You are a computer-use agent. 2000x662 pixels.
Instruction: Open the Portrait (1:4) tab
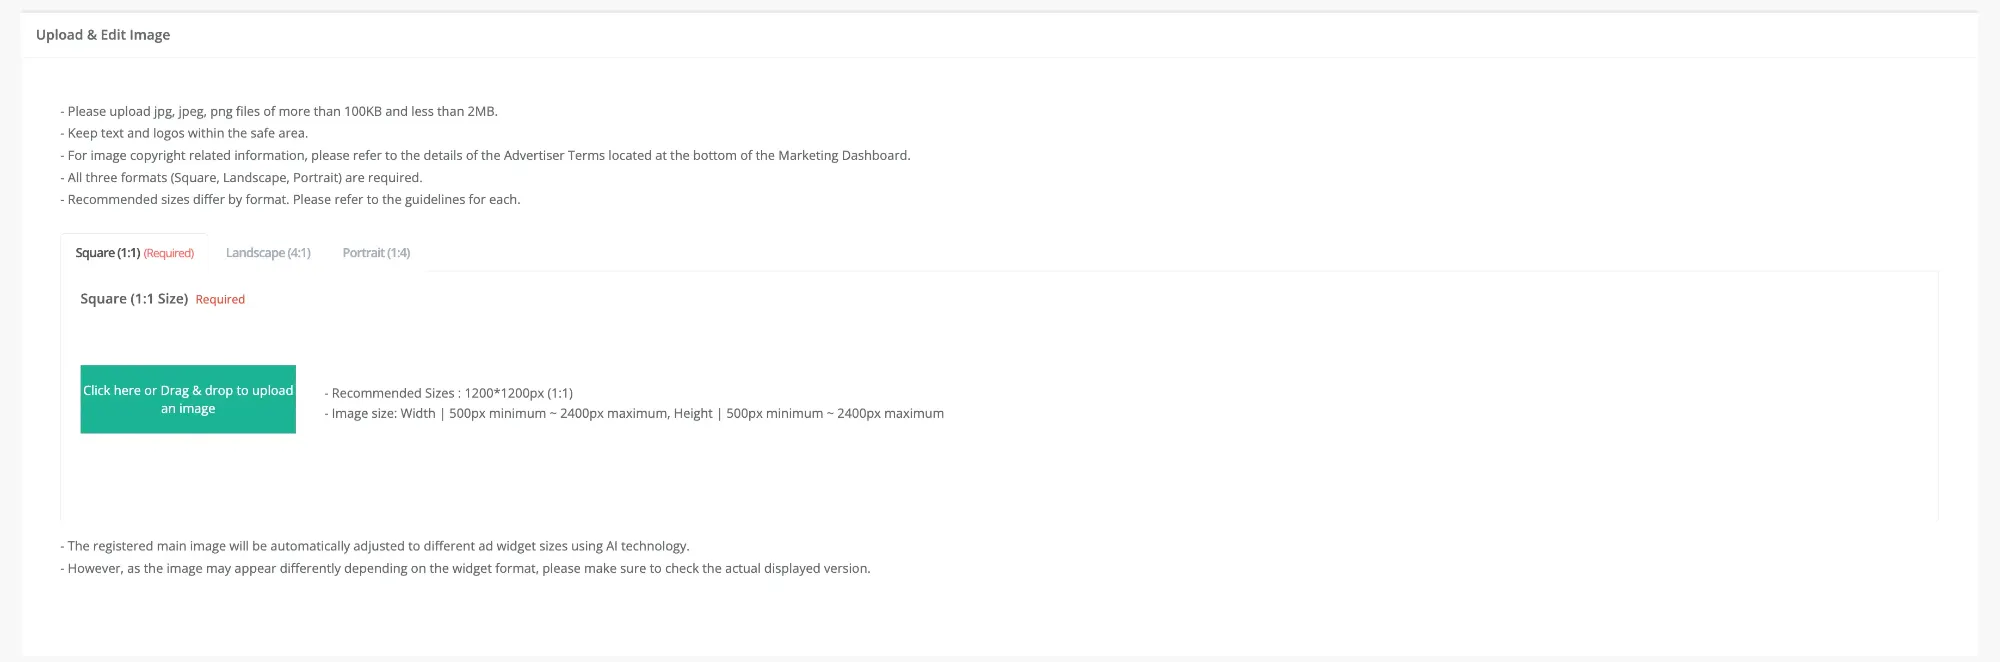click(376, 253)
